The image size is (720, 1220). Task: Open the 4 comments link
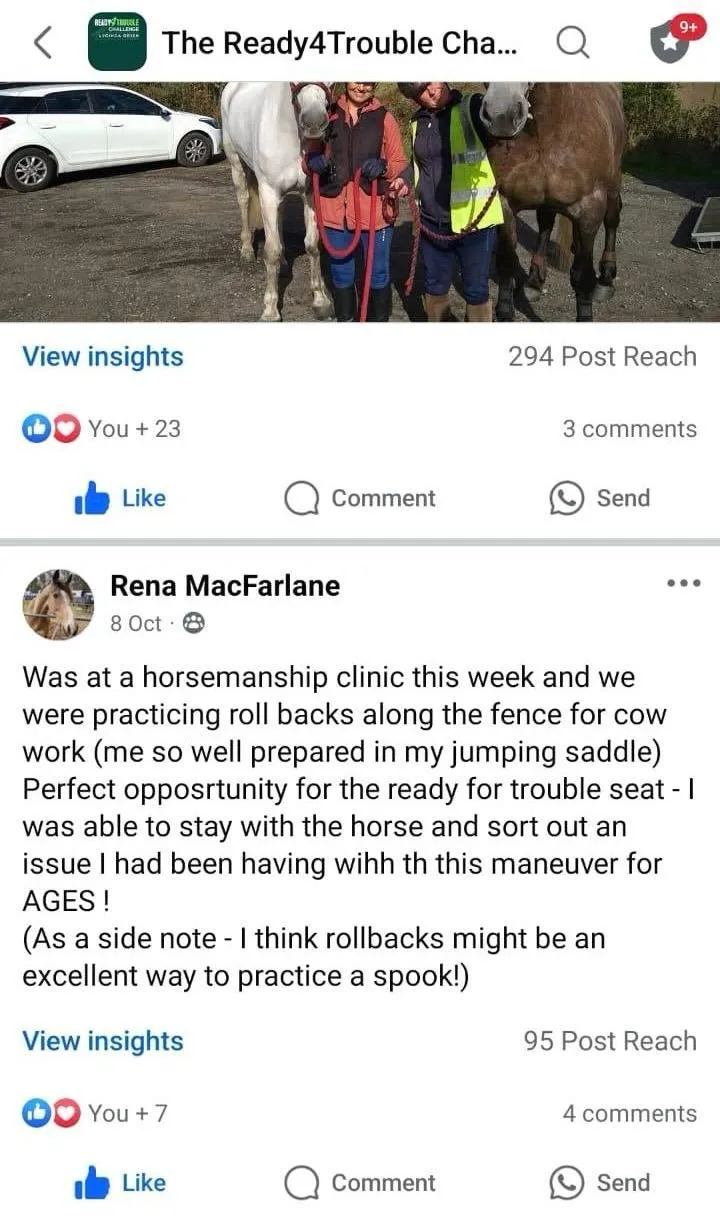coord(629,1114)
